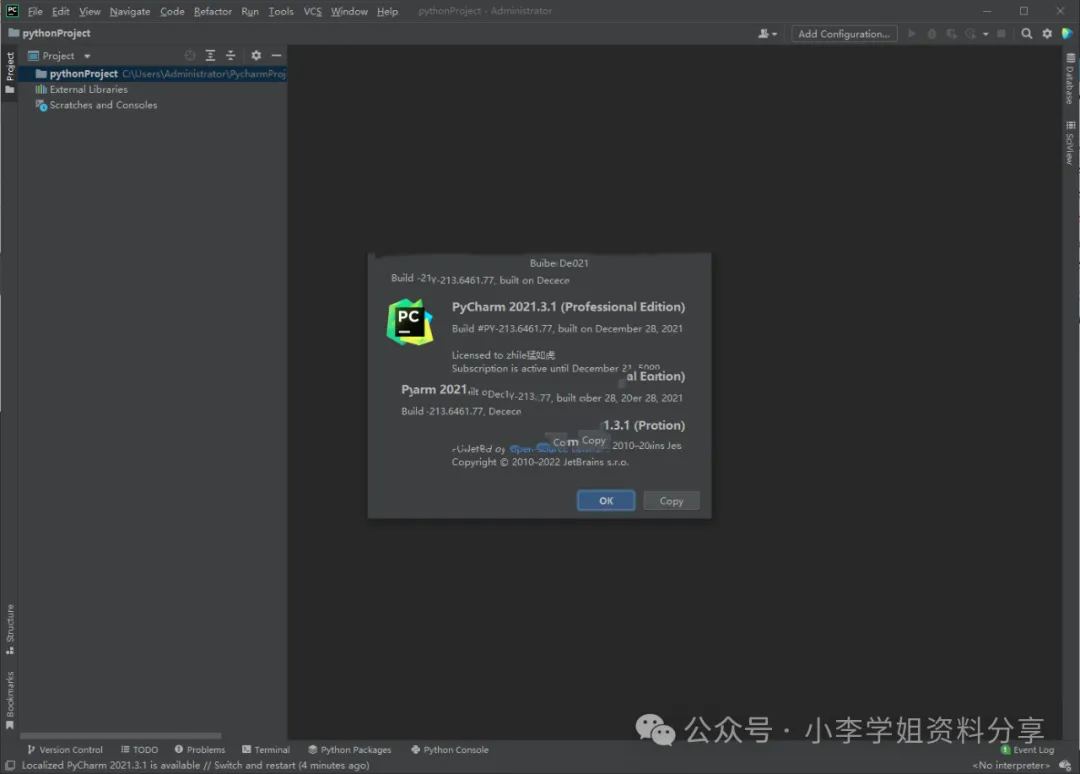
Task: Open the Code menu
Action: [172, 11]
